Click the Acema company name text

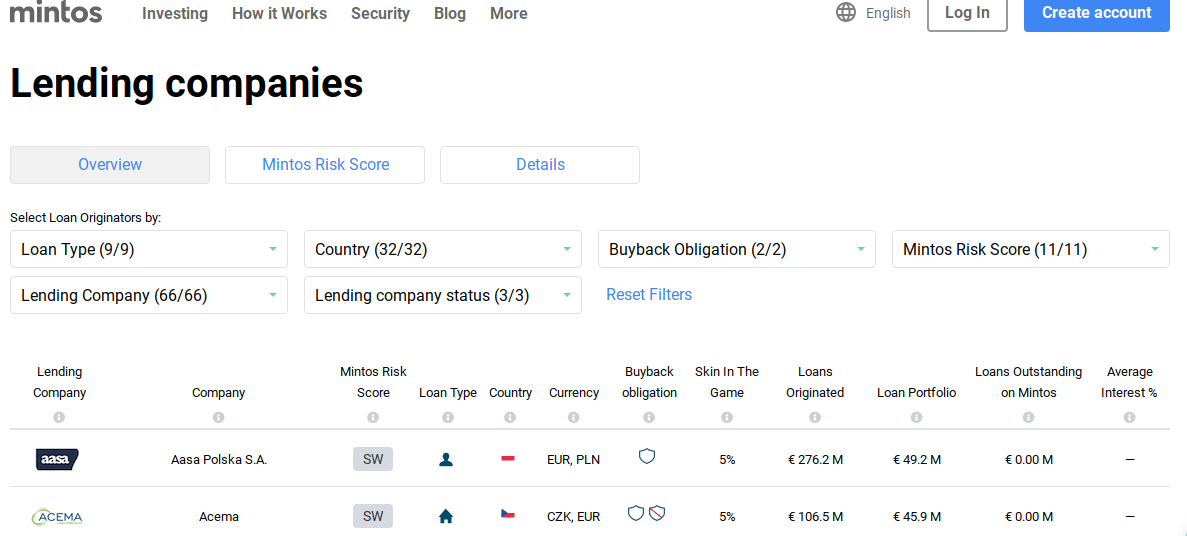point(219,517)
